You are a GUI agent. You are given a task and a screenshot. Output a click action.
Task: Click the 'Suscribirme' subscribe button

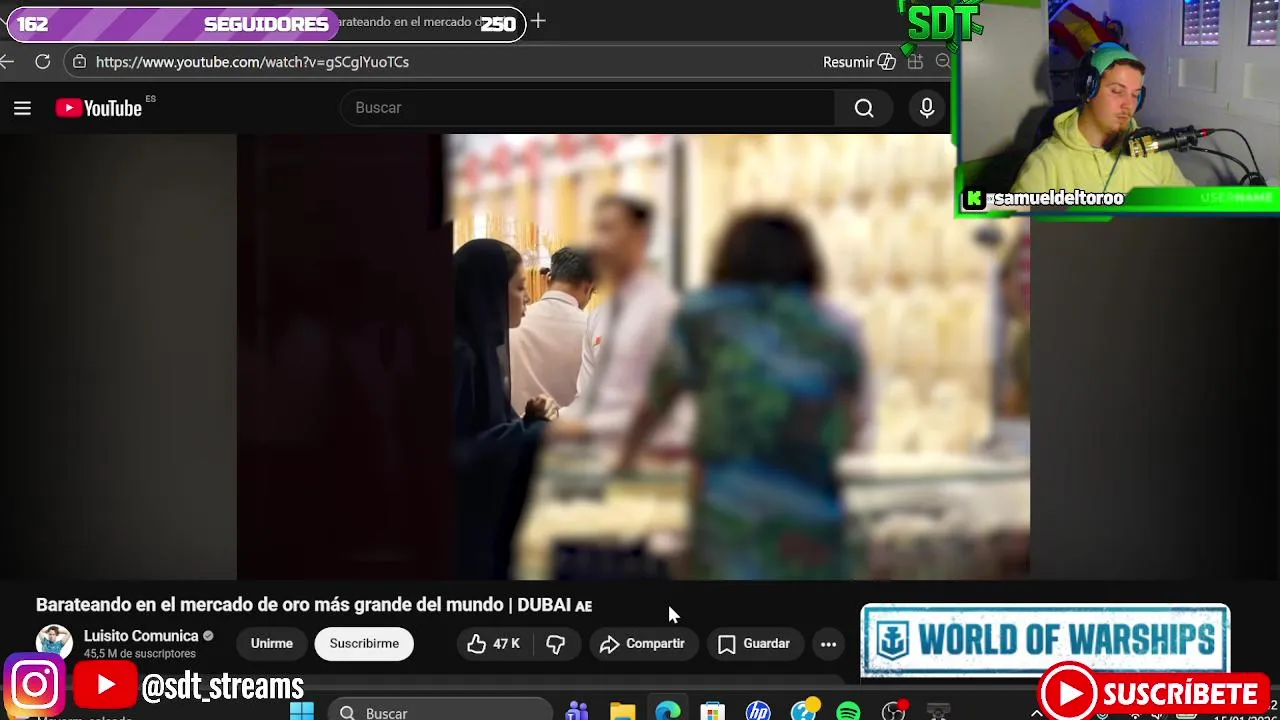364,644
